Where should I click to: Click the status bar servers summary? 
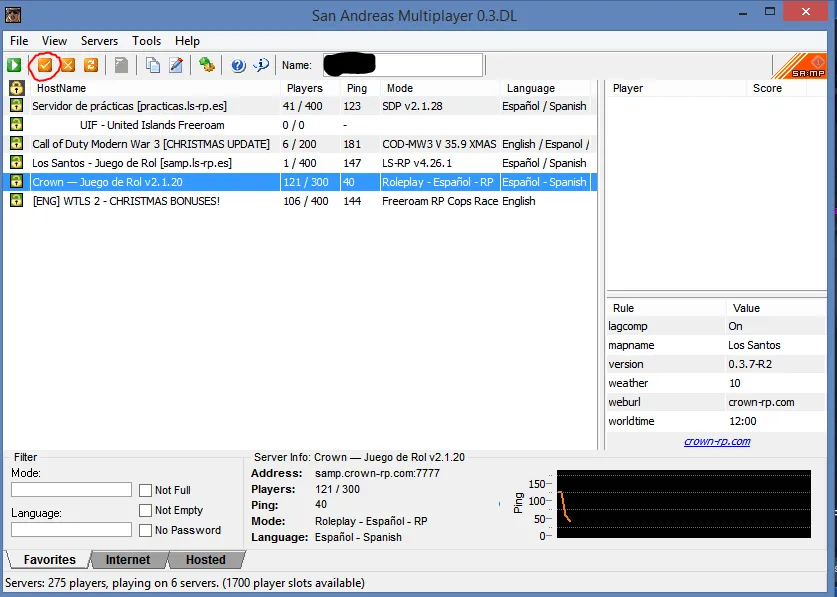coord(185,583)
